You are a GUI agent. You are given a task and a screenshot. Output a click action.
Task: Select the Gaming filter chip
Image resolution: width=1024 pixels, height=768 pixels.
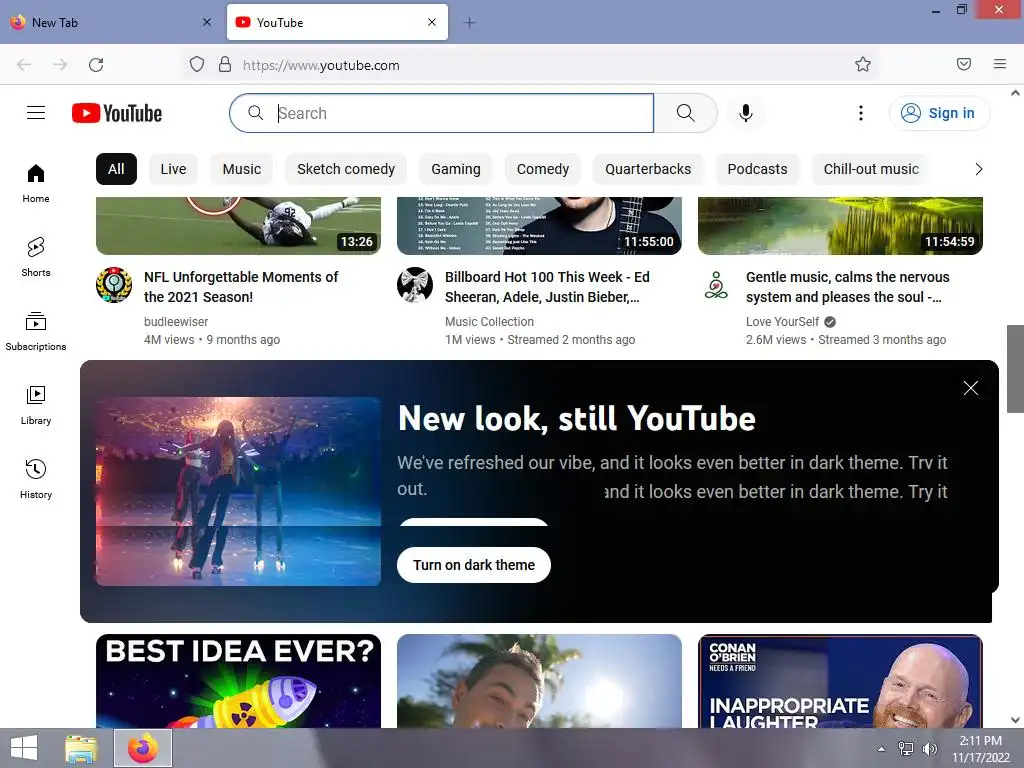click(456, 169)
